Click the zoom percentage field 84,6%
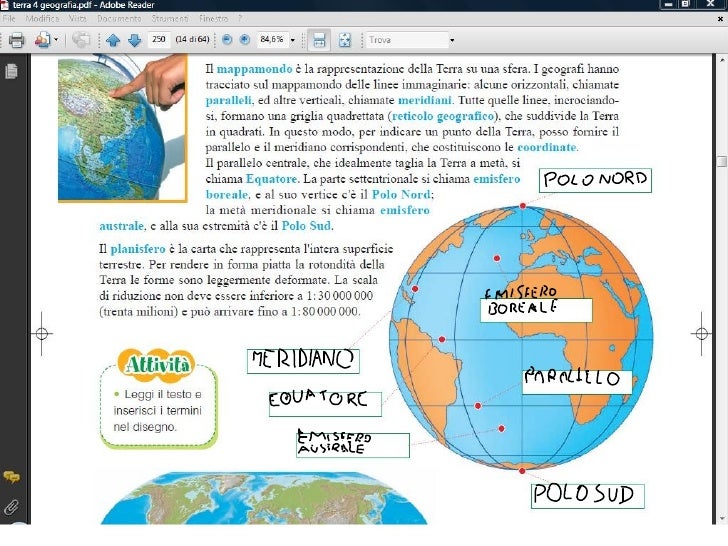728x546 pixels. [273, 39]
